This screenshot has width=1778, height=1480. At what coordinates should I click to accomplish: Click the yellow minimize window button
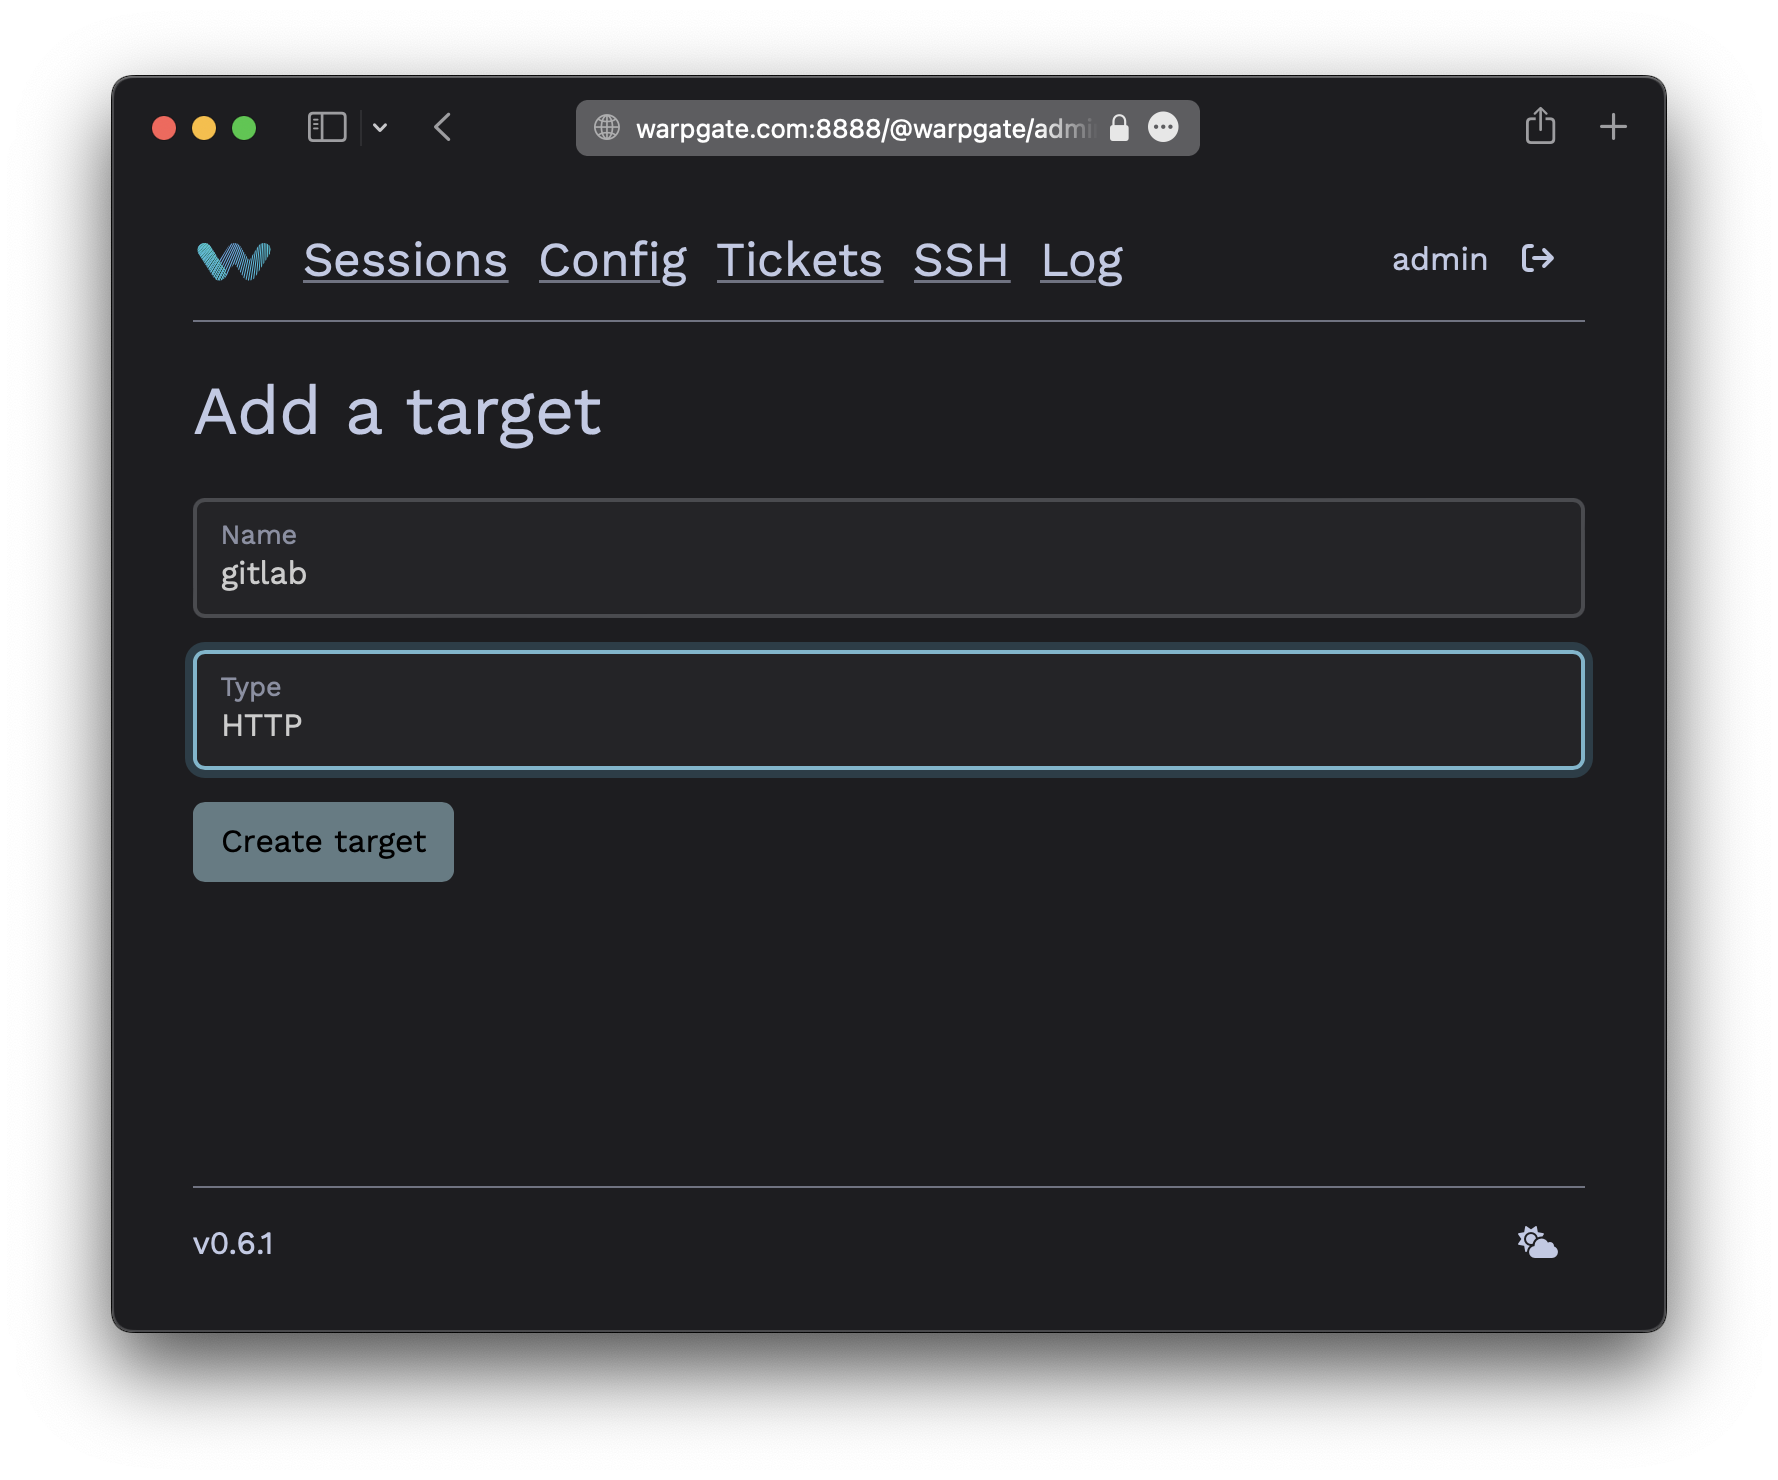(x=204, y=128)
